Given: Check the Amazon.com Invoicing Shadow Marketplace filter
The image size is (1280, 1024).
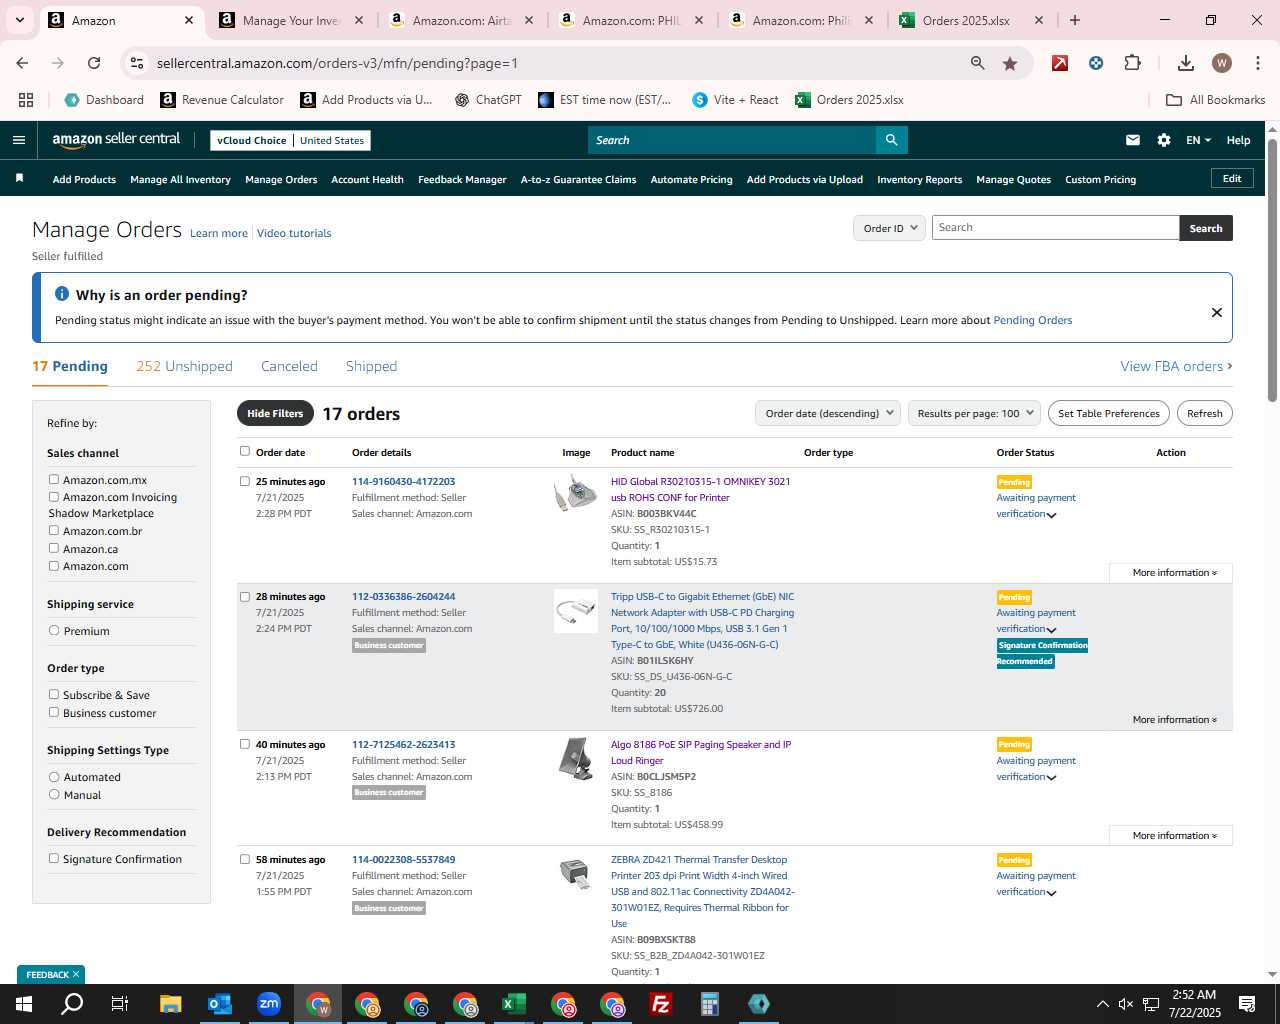Looking at the screenshot, I should click(54, 497).
